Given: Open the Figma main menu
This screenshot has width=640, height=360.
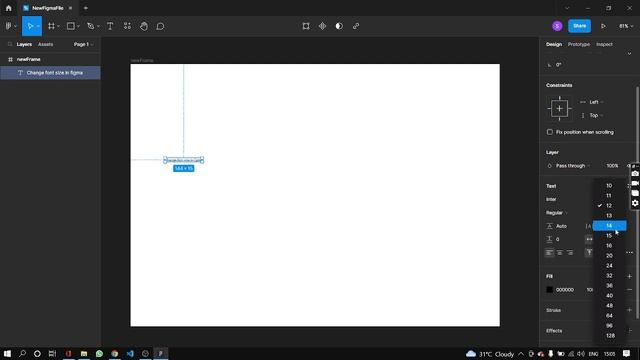Looking at the screenshot, I should [11, 26].
